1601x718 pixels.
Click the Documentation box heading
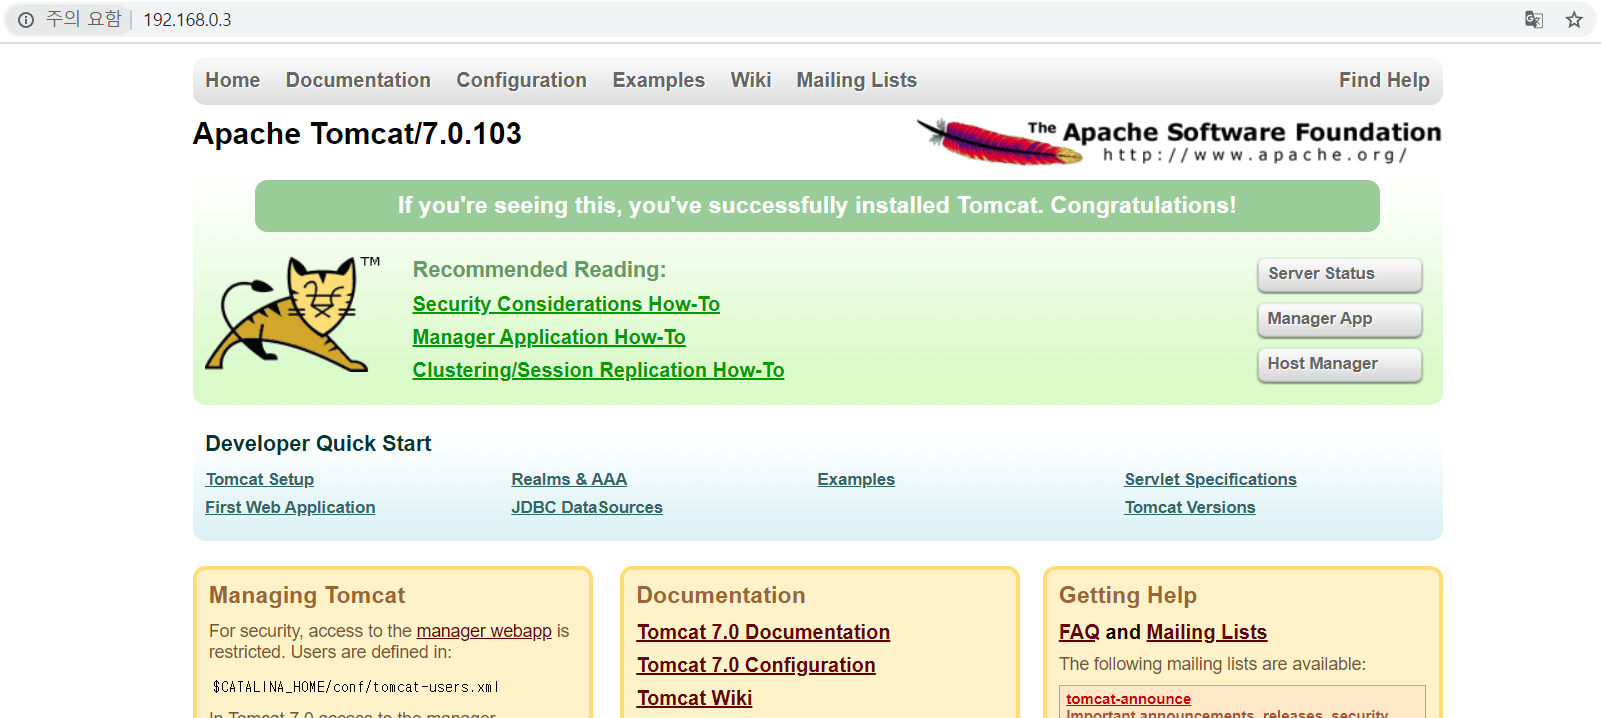click(x=721, y=596)
